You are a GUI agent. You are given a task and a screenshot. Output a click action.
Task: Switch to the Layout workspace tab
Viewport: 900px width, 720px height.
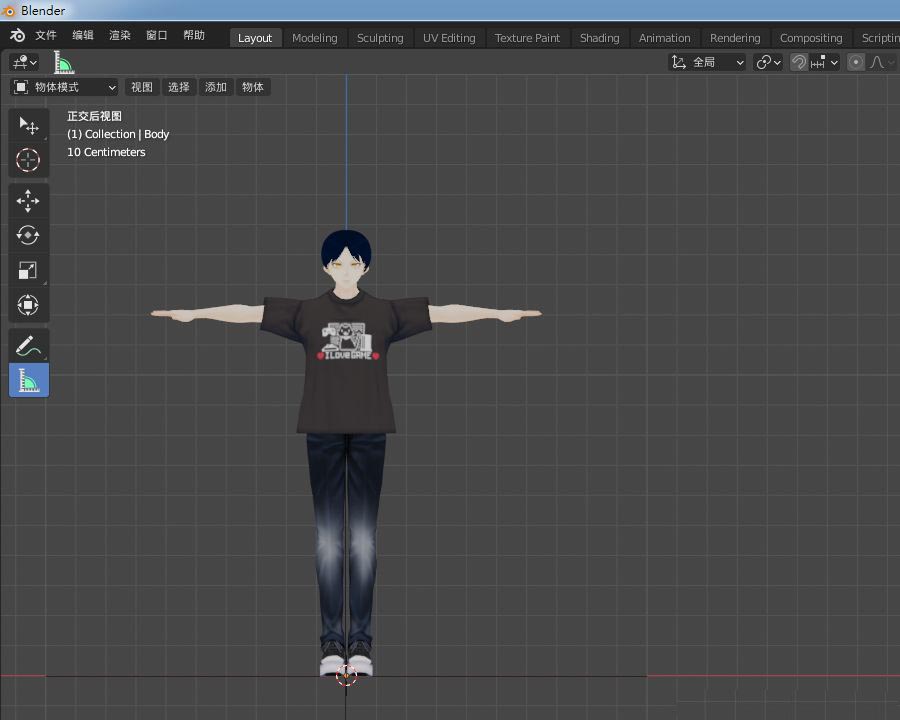tap(255, 38)
